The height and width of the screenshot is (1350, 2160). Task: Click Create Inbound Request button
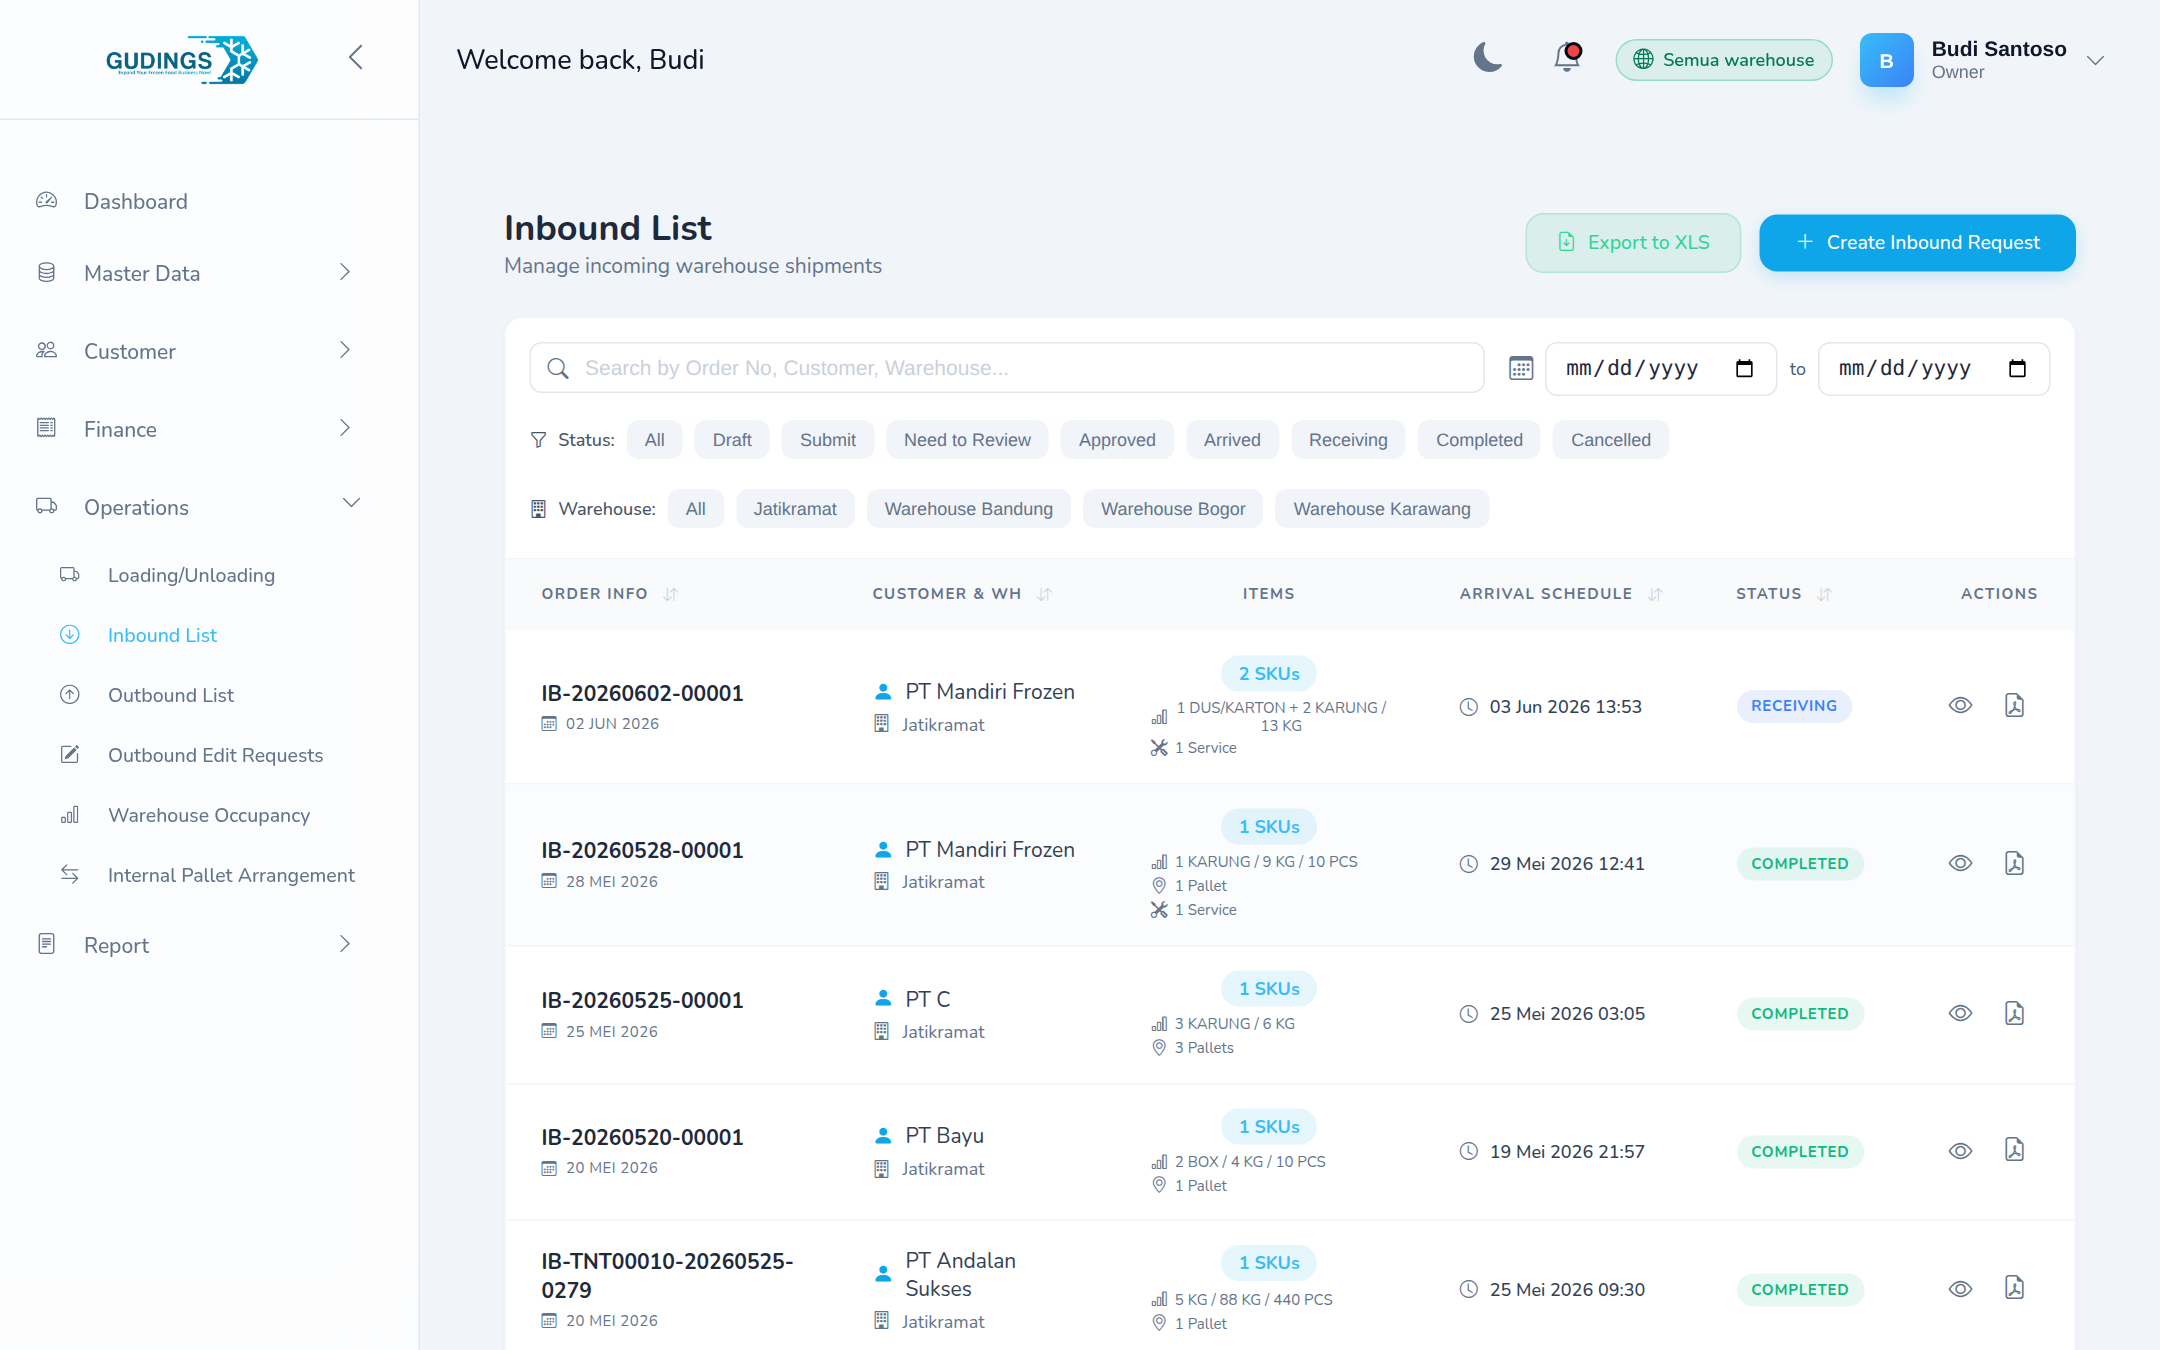click(1917, 243)
